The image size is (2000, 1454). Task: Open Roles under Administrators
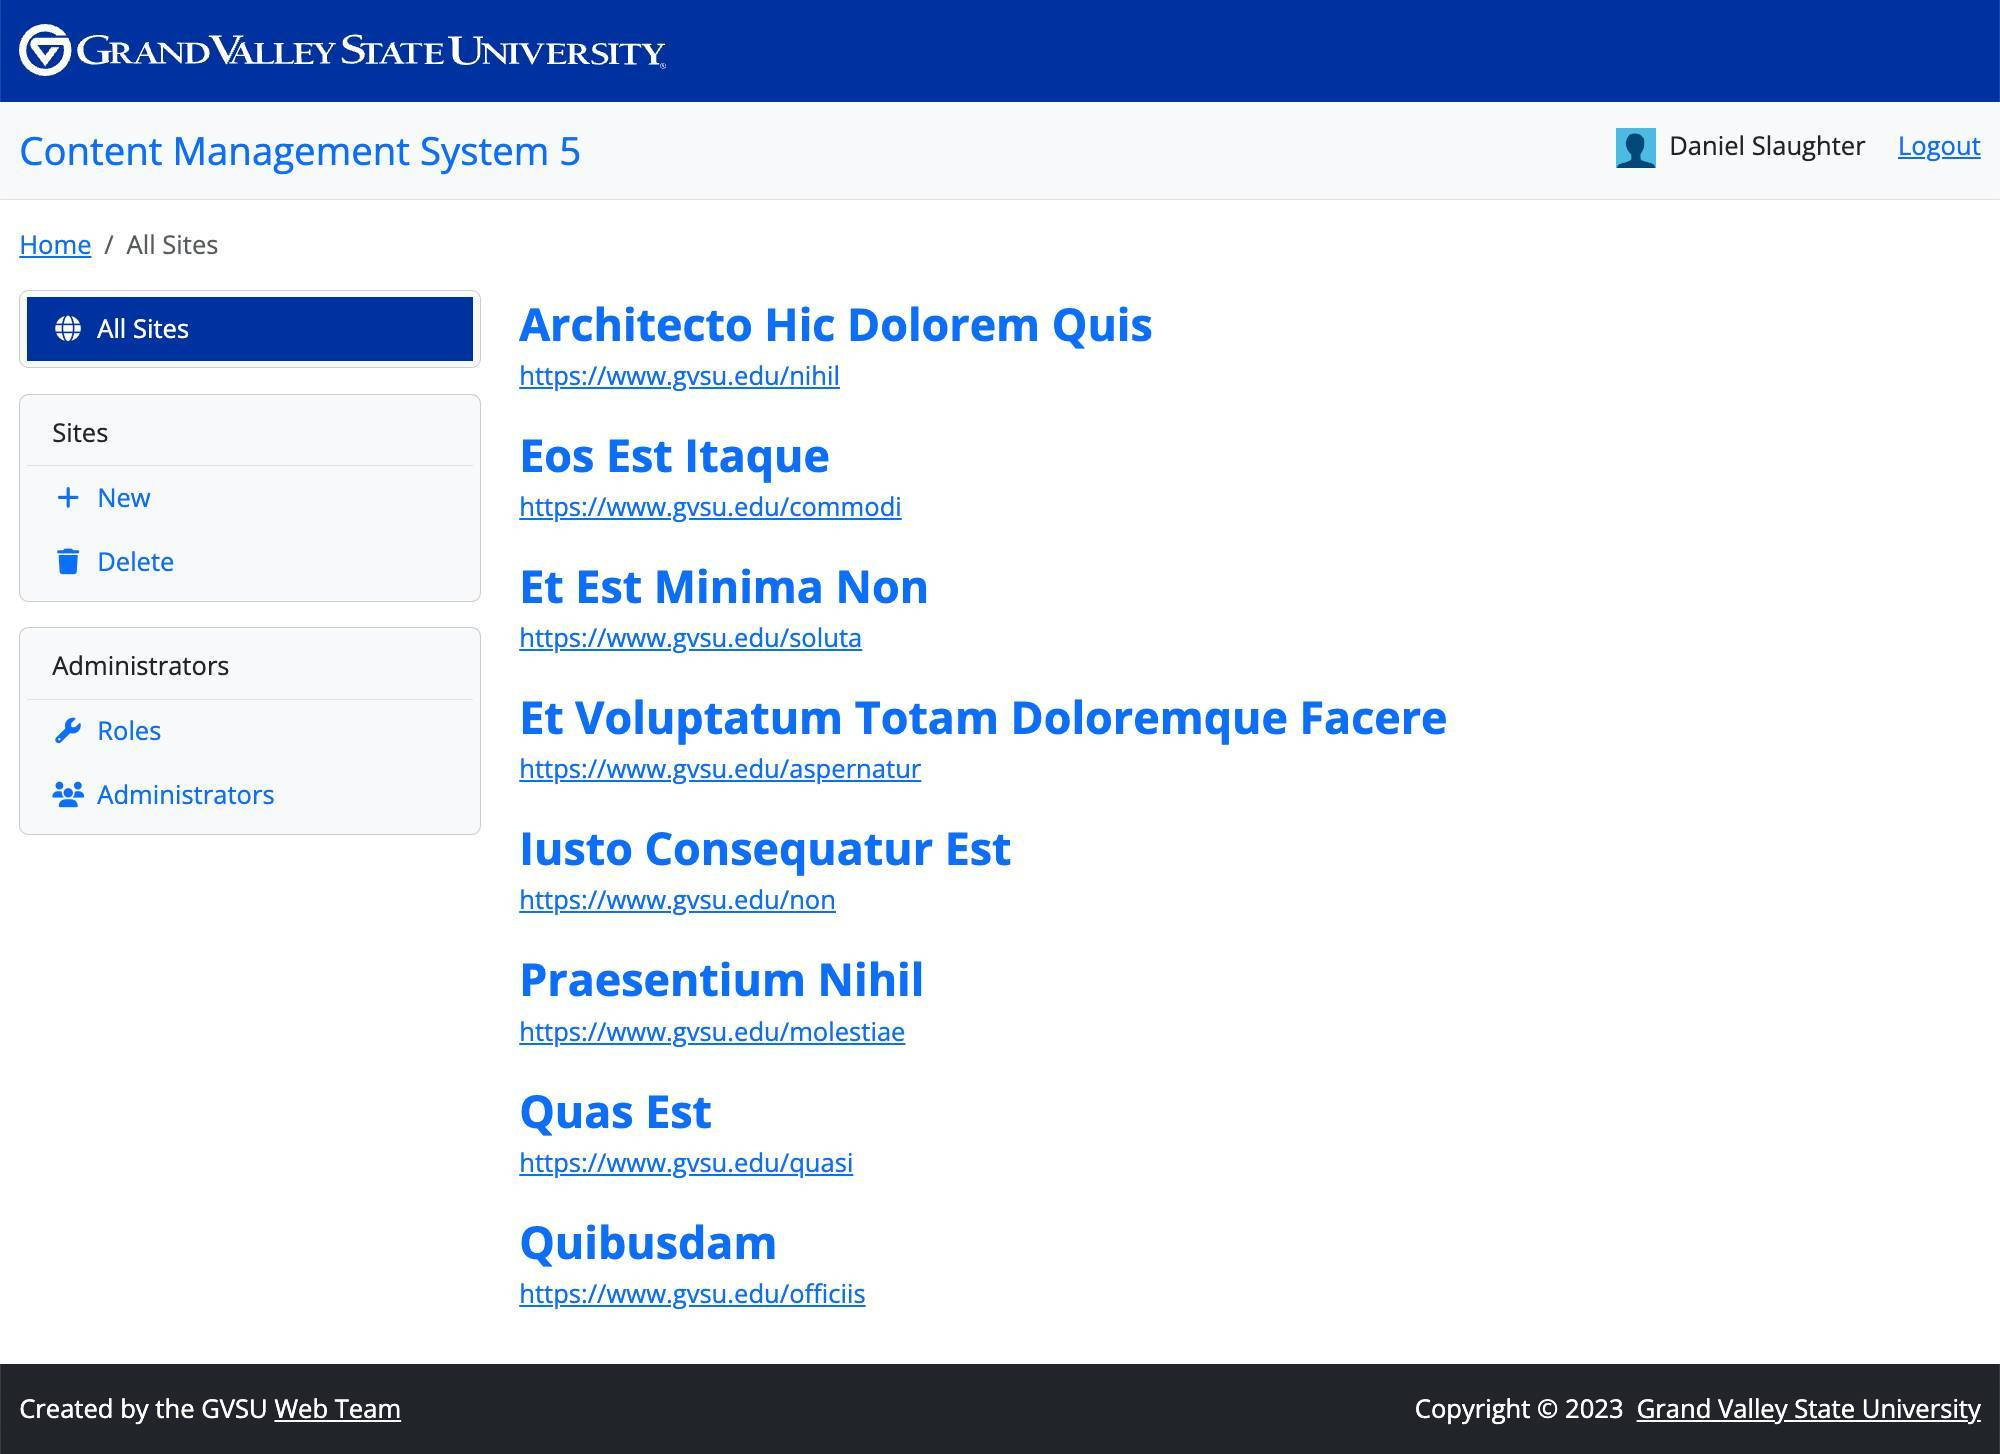point(129,730)
